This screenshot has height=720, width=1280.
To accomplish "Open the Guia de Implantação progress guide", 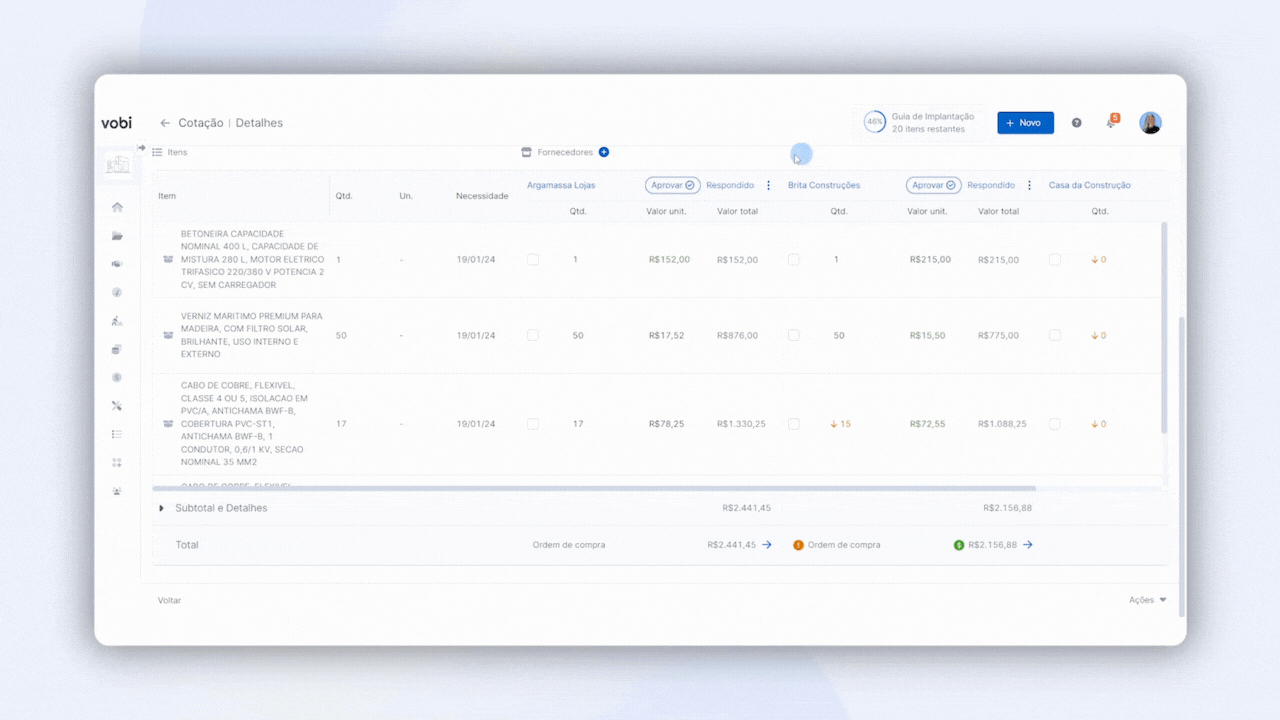I will tap(919, 123).
